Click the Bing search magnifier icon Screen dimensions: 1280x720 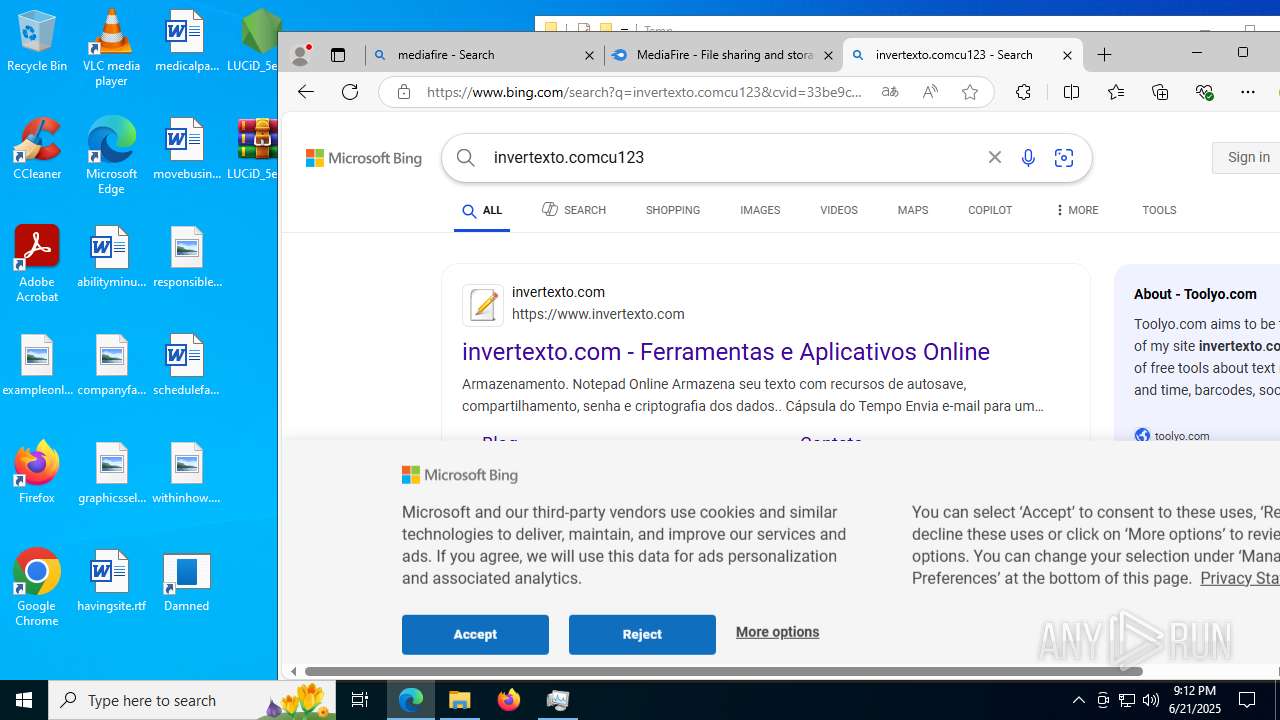point(466,158)
